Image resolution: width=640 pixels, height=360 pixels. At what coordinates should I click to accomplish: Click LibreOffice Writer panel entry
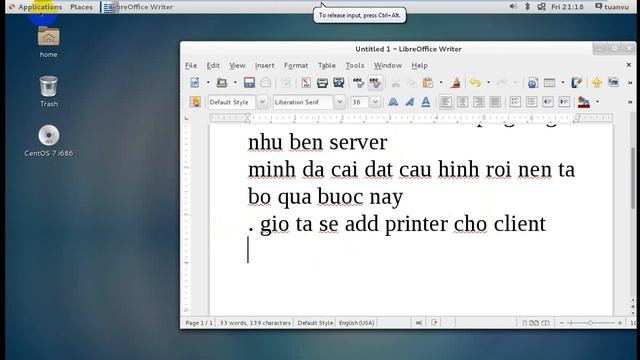[x=138, y=7]
